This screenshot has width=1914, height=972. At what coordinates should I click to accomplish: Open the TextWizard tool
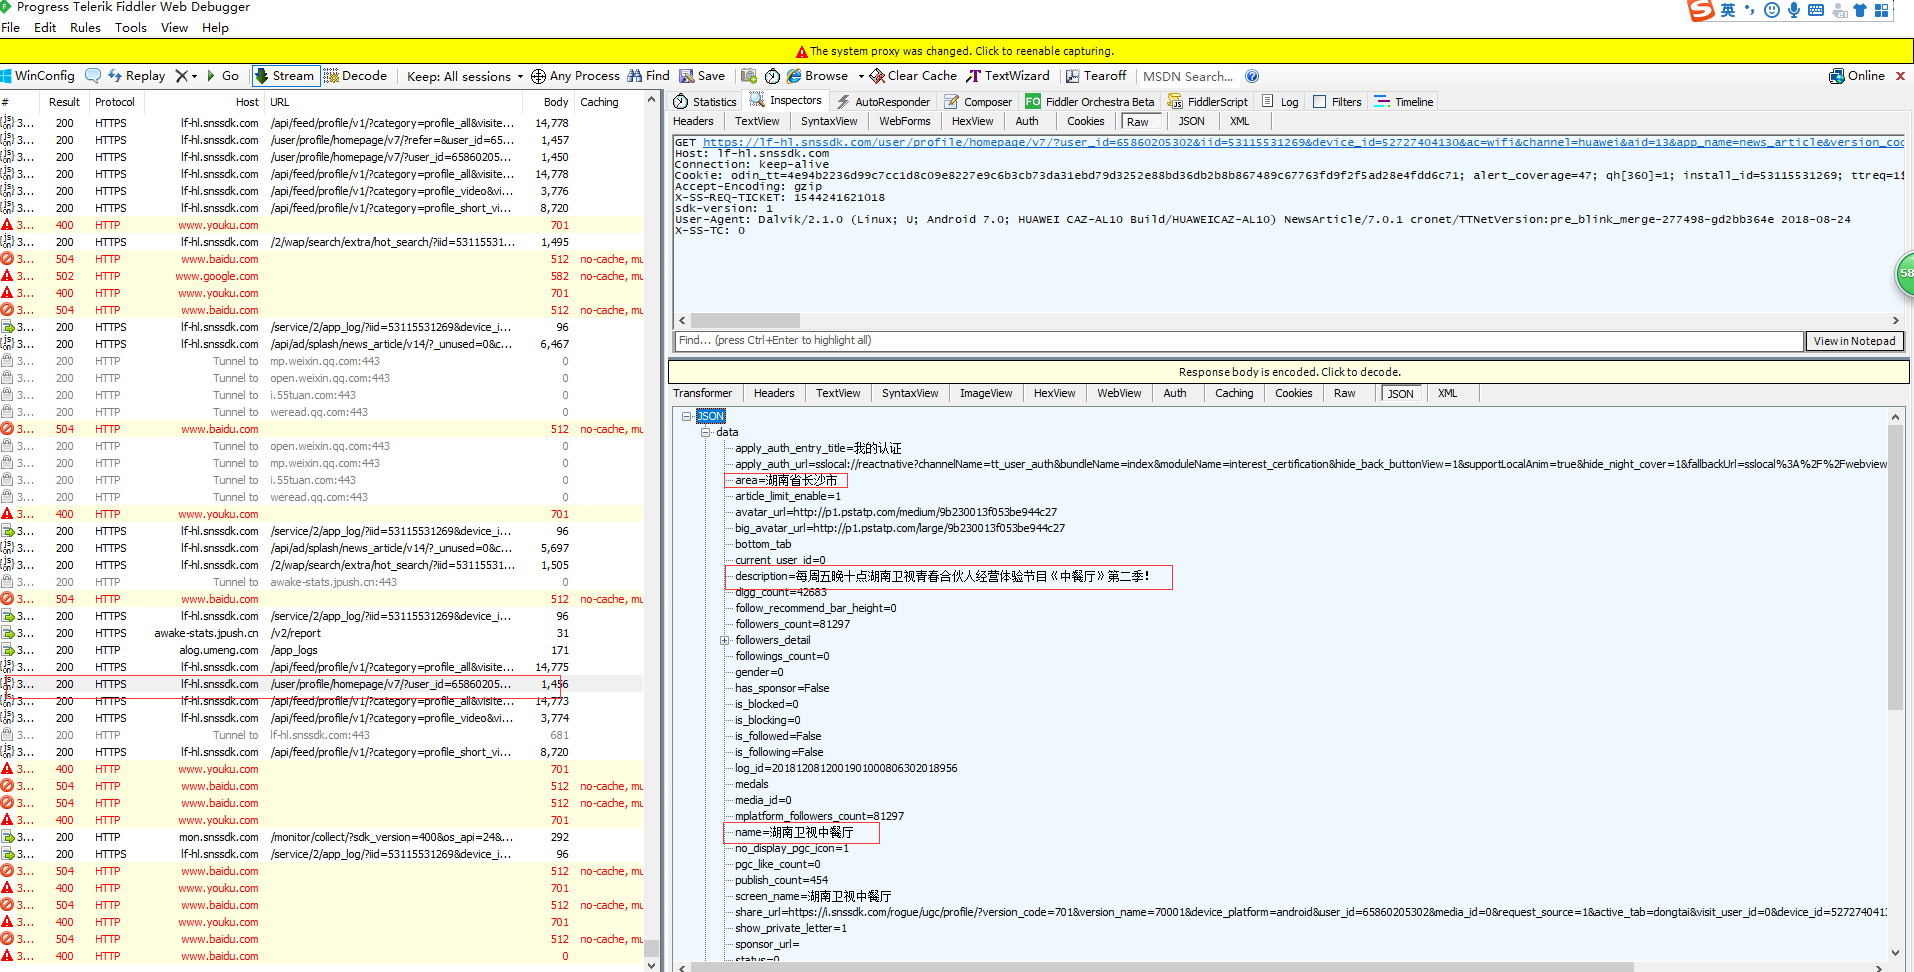click(x=1008, y=76)
